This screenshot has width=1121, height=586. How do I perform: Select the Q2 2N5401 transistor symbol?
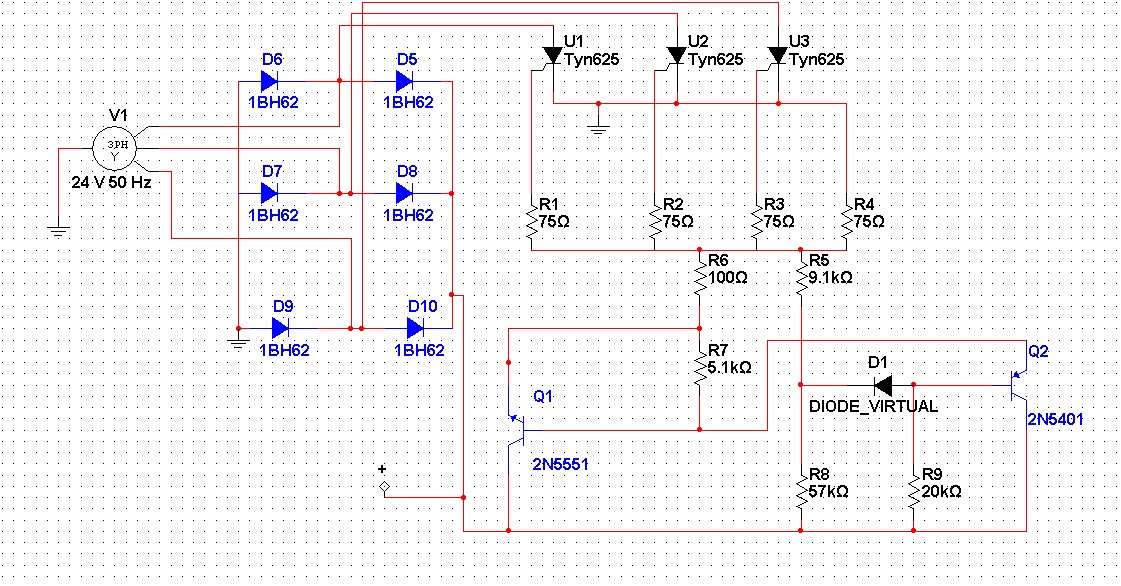point(1020,385)
